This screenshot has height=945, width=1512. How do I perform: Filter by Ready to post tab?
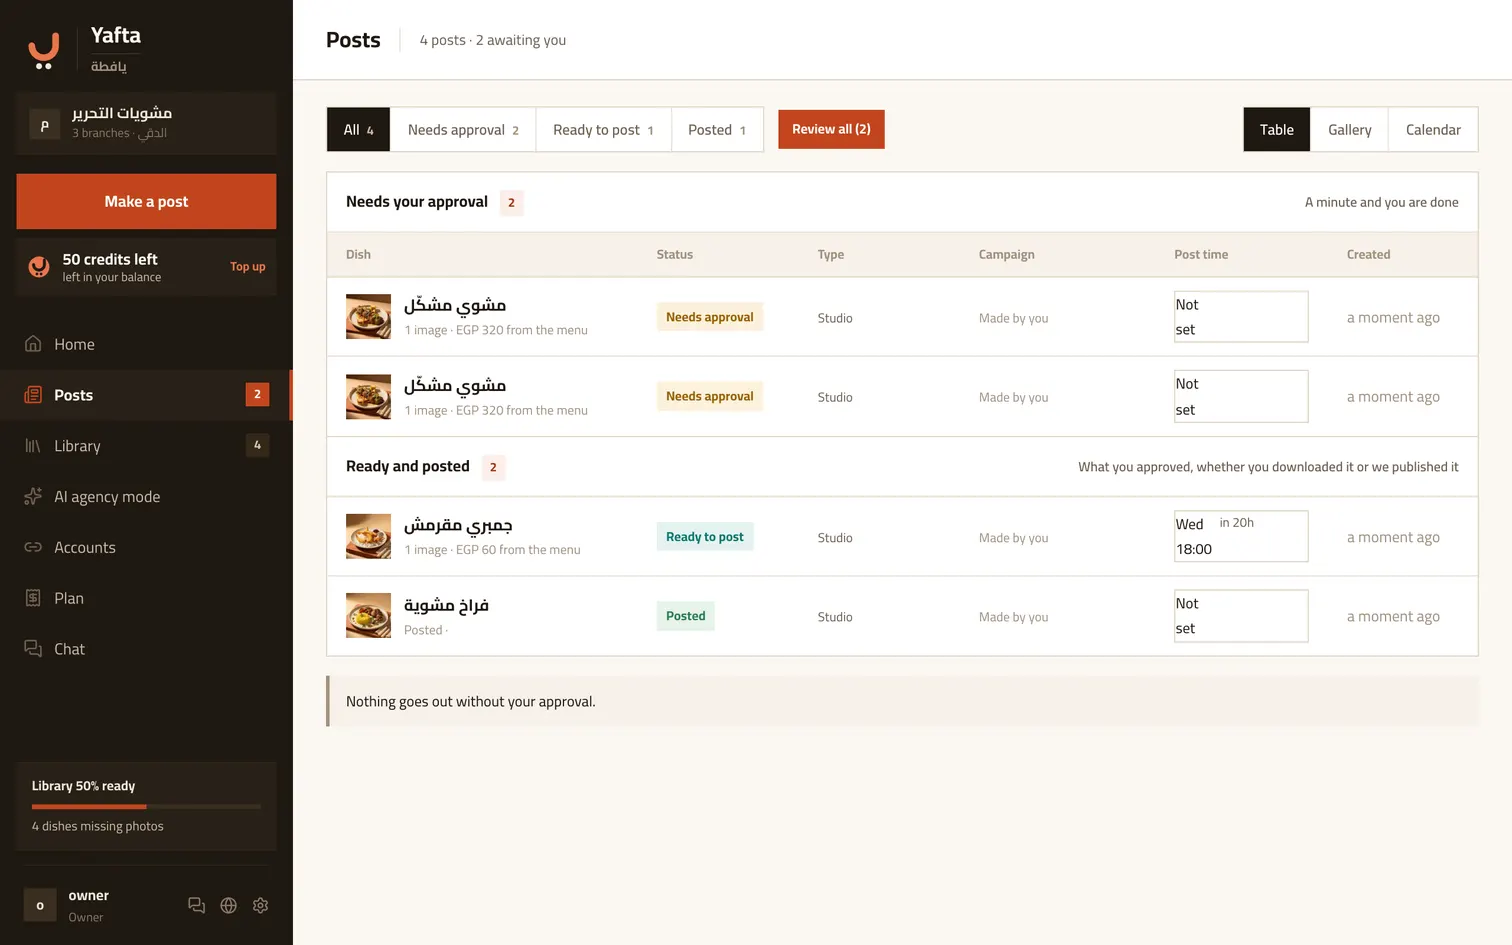pos(603,130)
